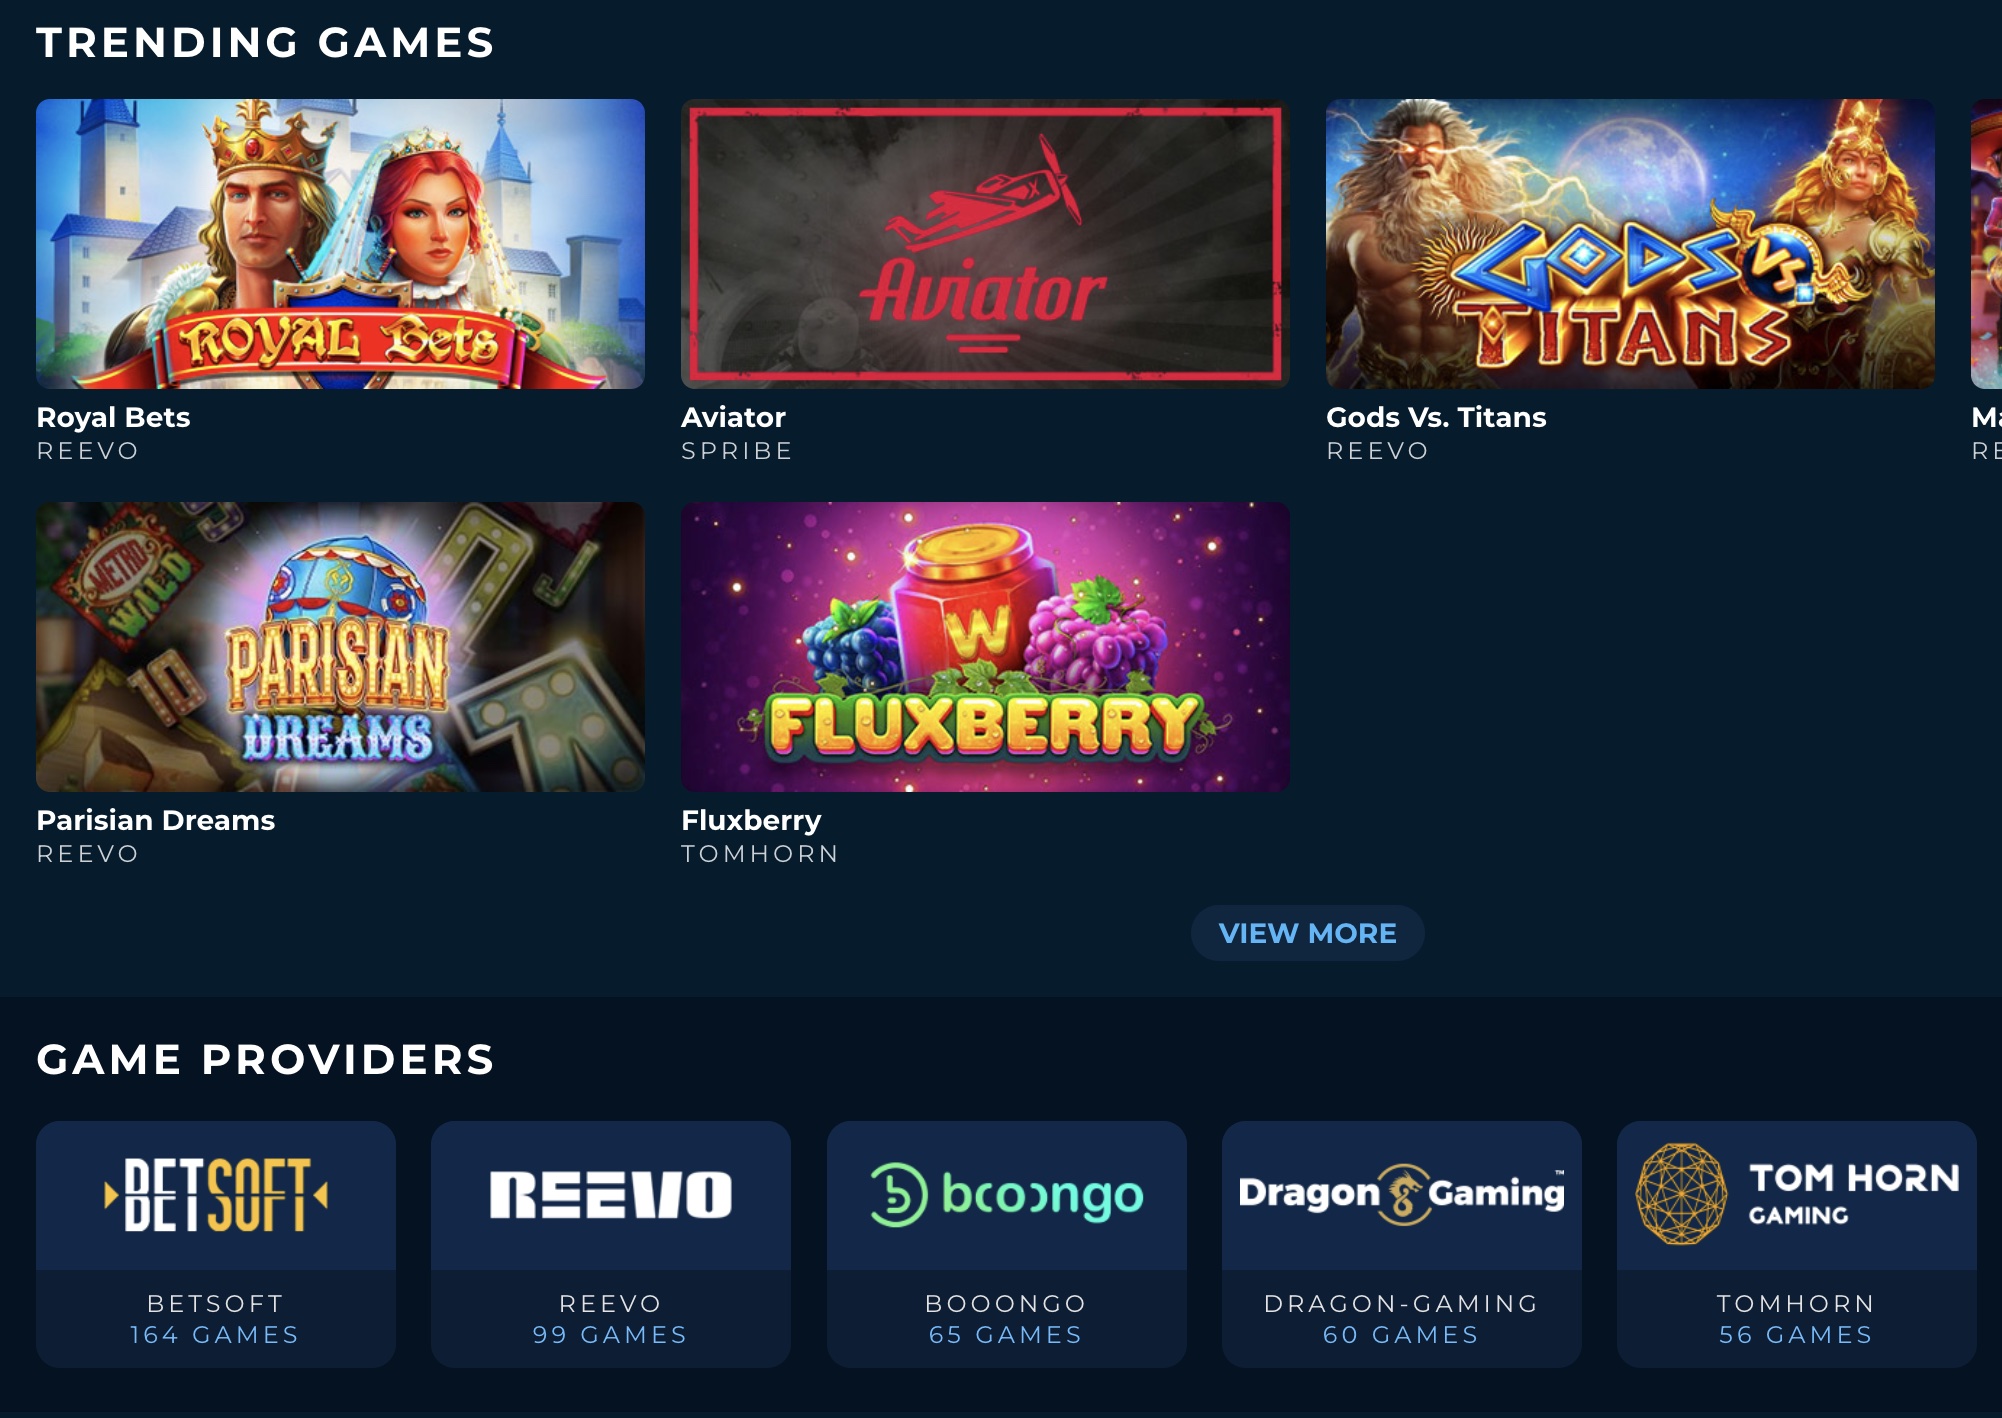
Task: Open the Gods Vs. Titans thumbnail
Action: (x=1630, y=243)
